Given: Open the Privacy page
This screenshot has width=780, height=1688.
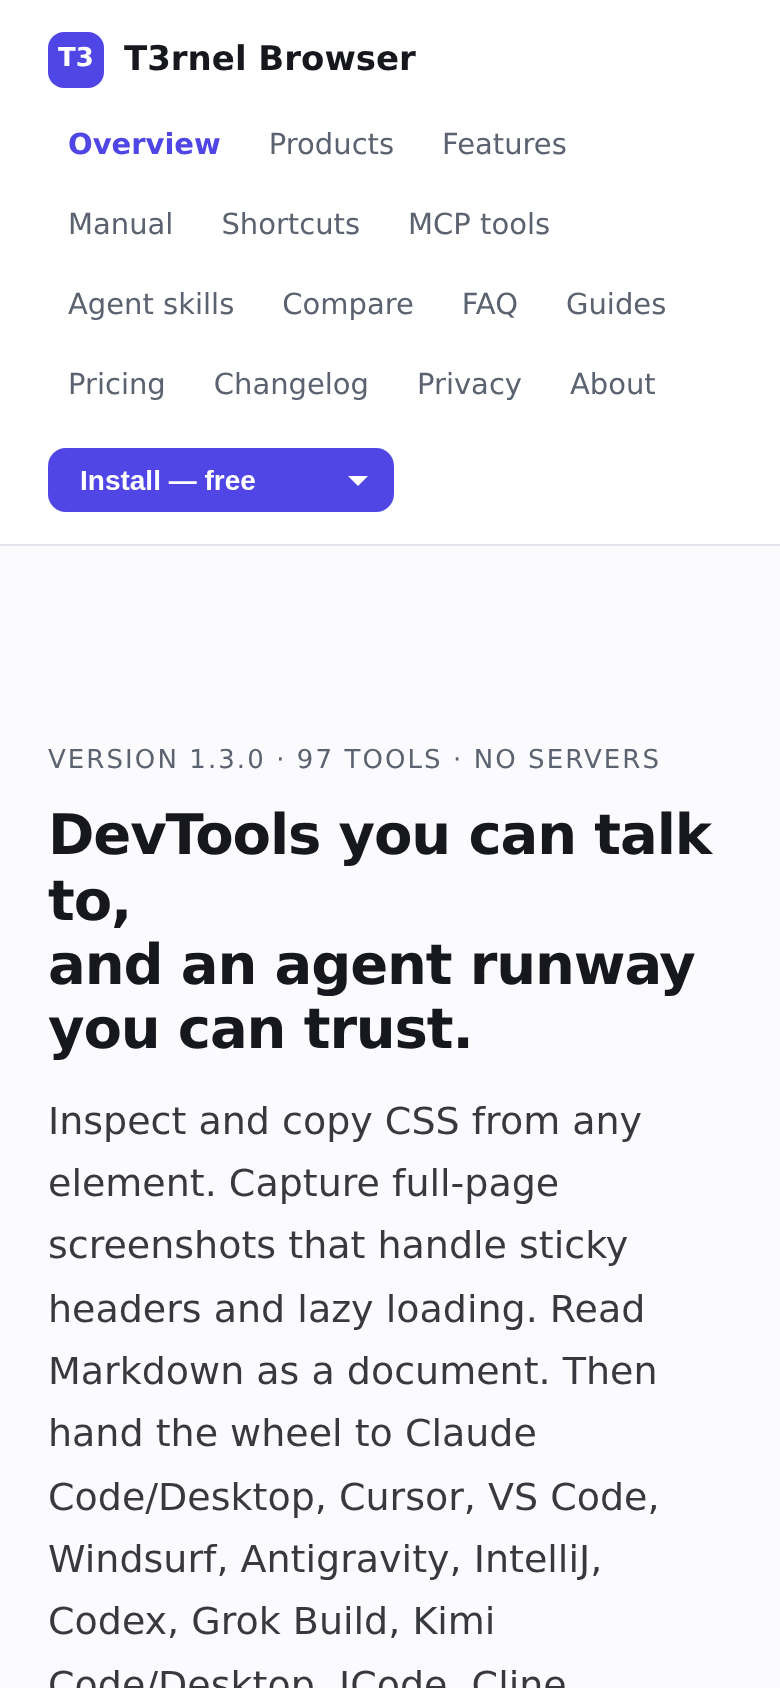Looking at the screenshot, I should click(469, 384).
